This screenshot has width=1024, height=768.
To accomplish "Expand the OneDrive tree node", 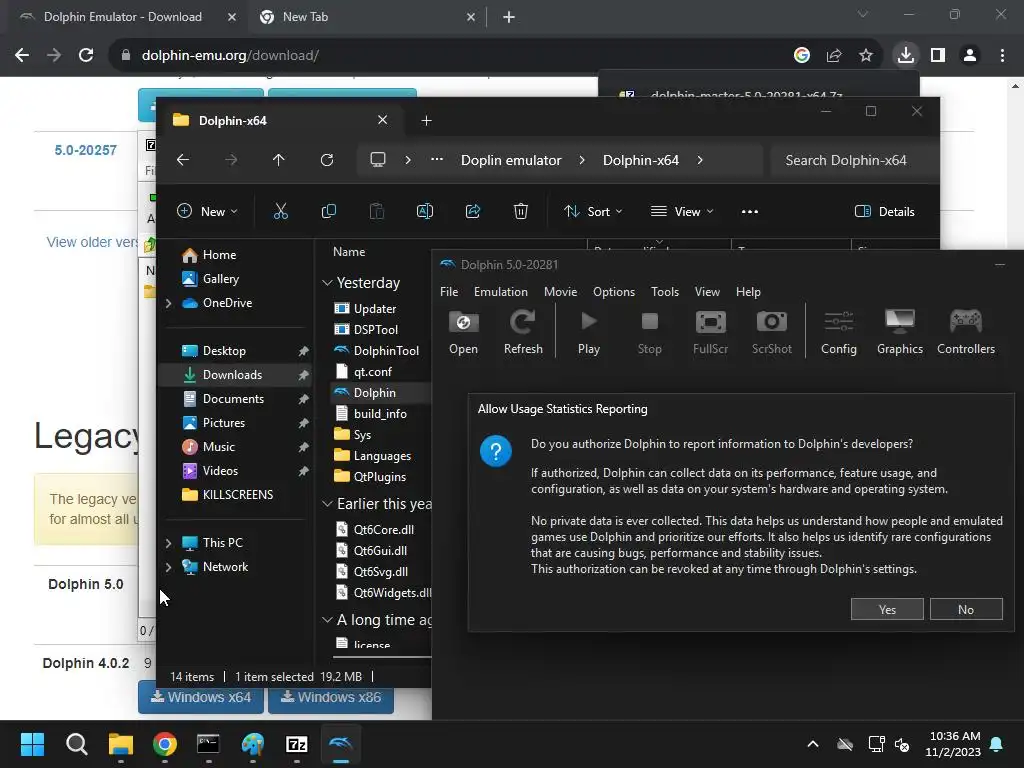I will (168, 303).
